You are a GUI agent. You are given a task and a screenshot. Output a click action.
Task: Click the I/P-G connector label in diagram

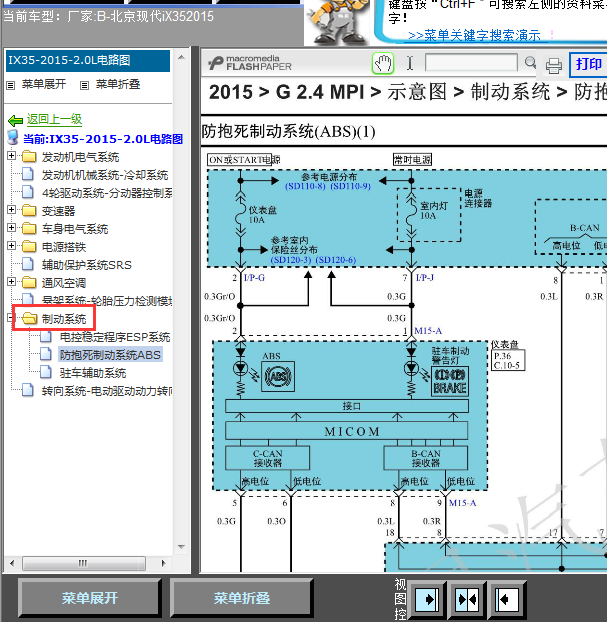[254, 278]
